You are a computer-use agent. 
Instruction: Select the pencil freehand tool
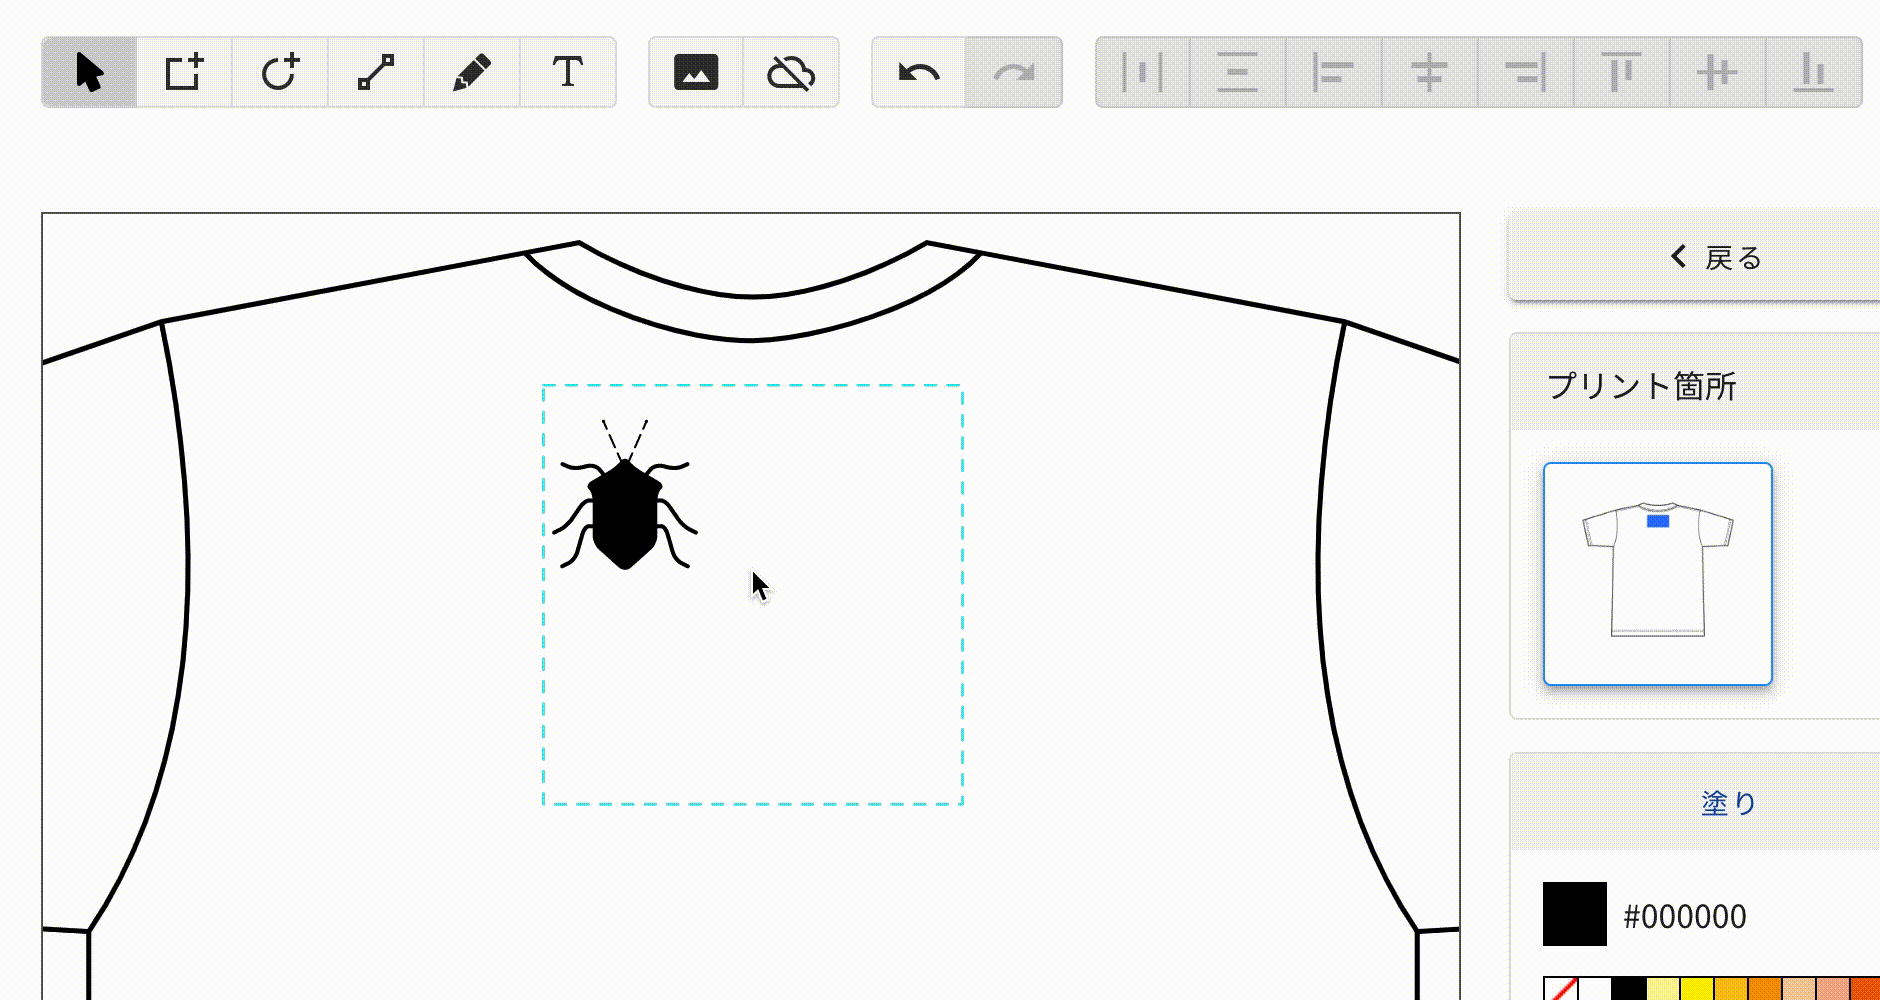472,73
